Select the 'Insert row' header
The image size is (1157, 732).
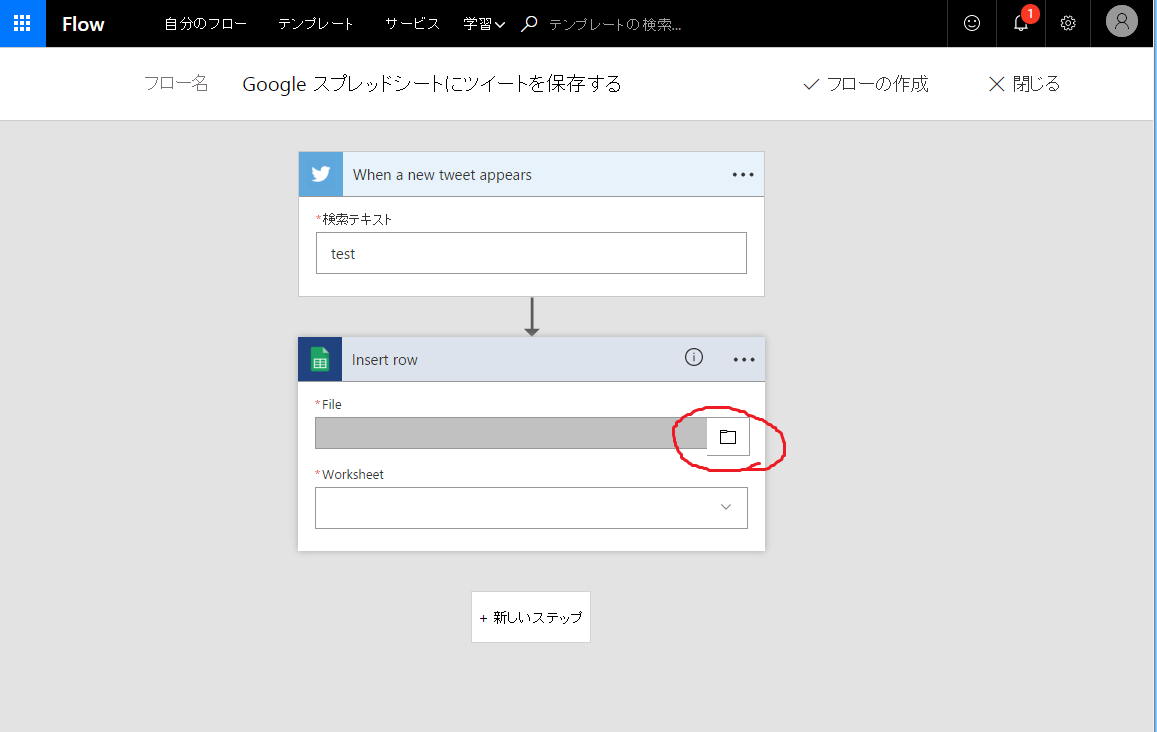click(x=531, y=359)
